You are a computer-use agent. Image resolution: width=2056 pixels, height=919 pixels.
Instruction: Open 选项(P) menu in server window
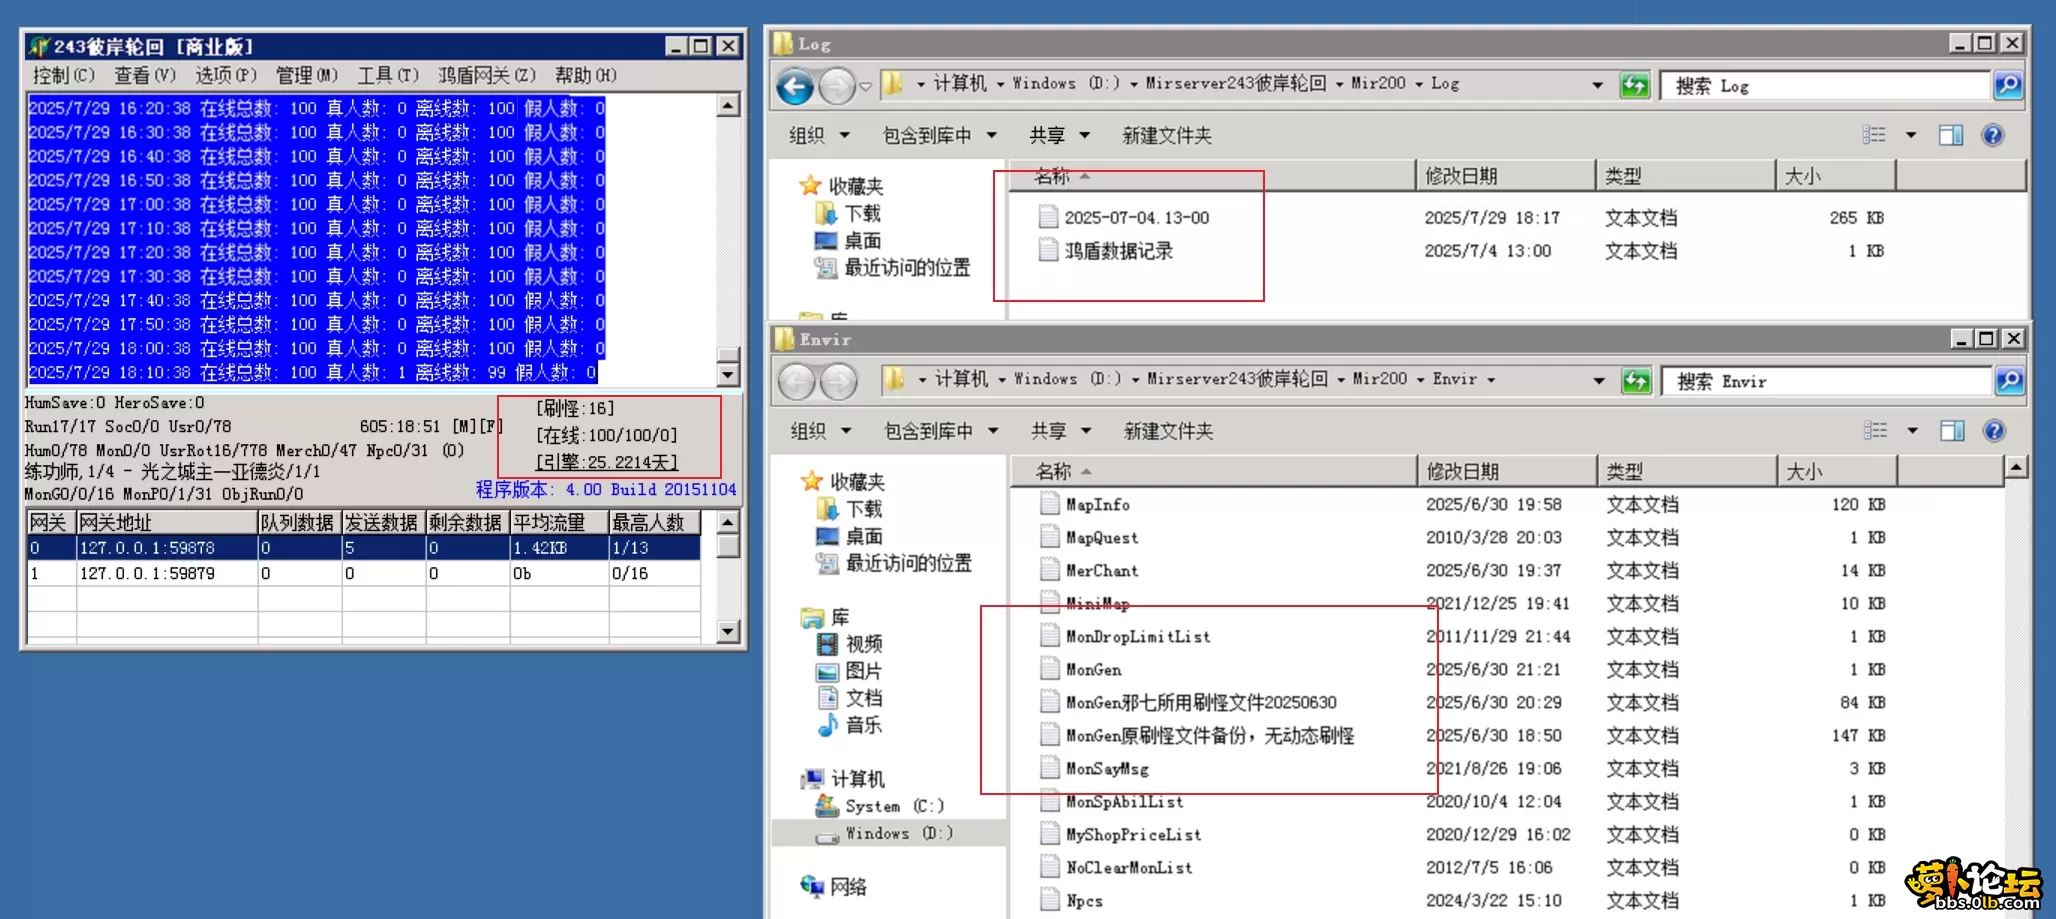coord(225,75)
